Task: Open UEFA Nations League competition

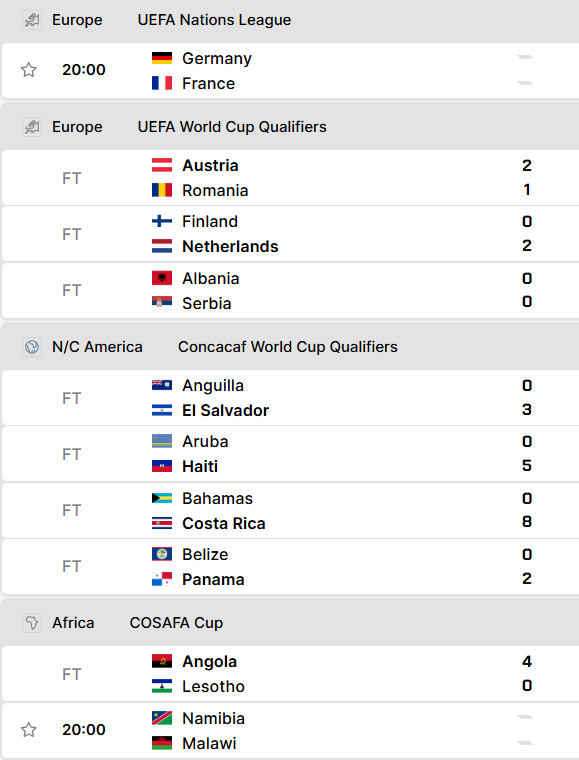Action: tap(214, 20)
